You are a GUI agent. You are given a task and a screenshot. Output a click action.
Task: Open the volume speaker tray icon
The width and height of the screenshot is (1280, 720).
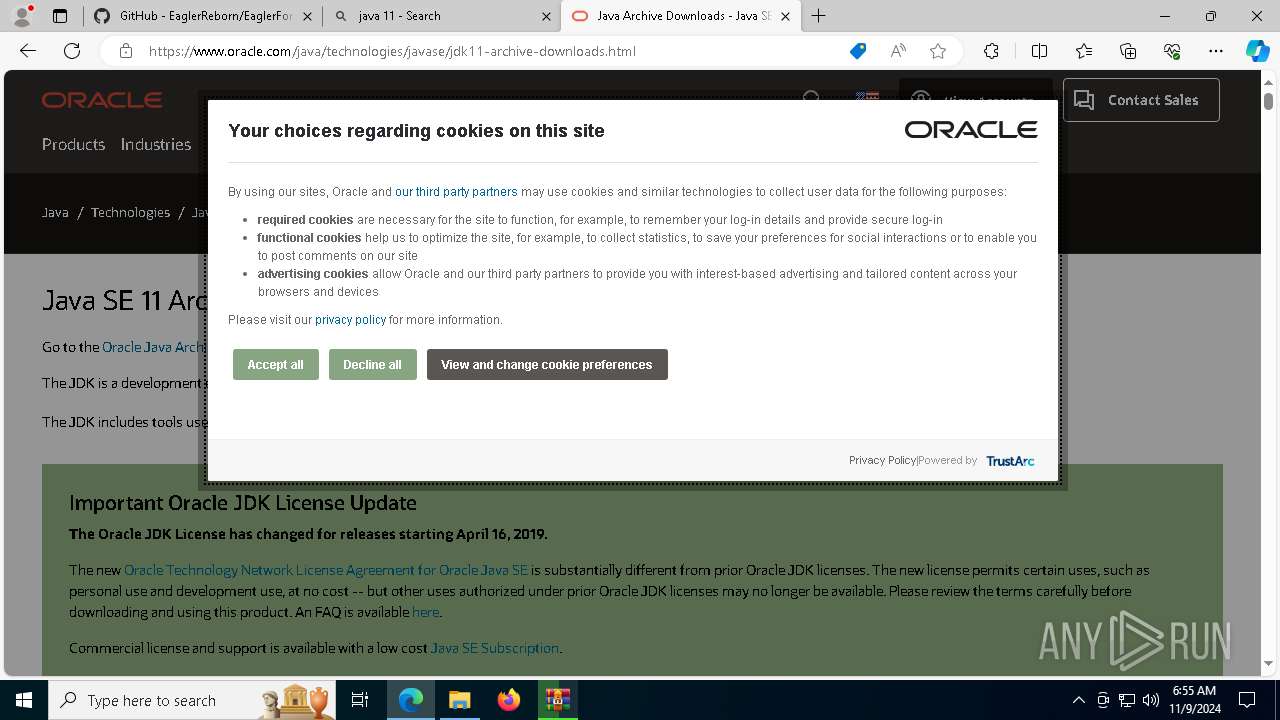click(x=1151, y=700)
